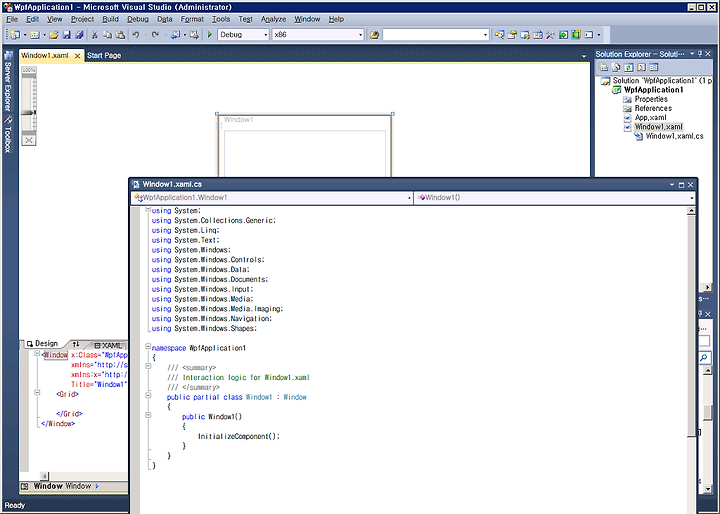Click the Add New Item toolbar icon
Viewport: 720px width, 514px height.
[x=35, y=35]
